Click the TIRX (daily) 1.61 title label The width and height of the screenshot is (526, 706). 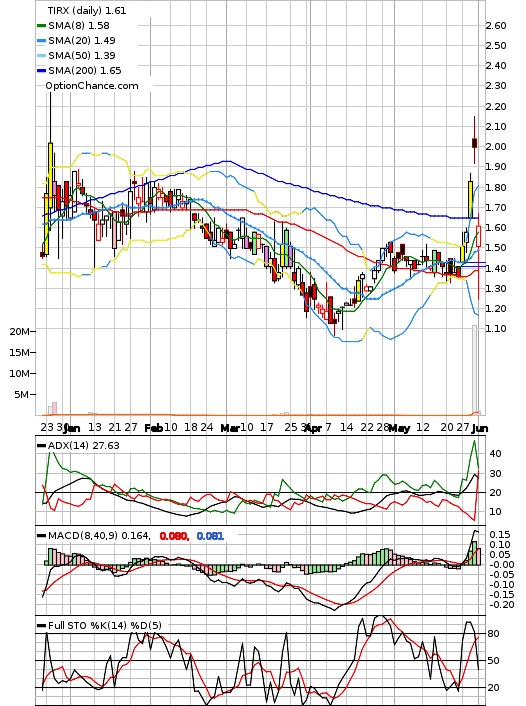pos(87,10)
